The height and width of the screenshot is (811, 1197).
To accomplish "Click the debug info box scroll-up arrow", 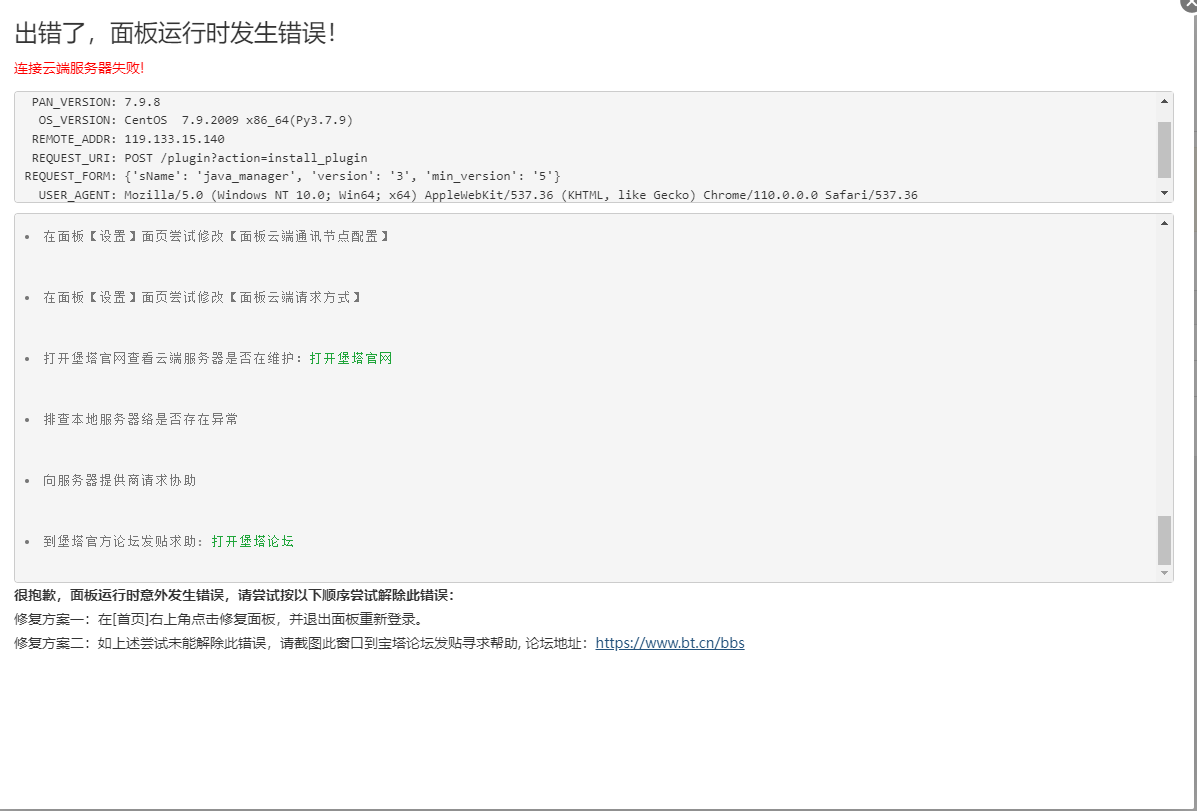I will (1164, 101).
